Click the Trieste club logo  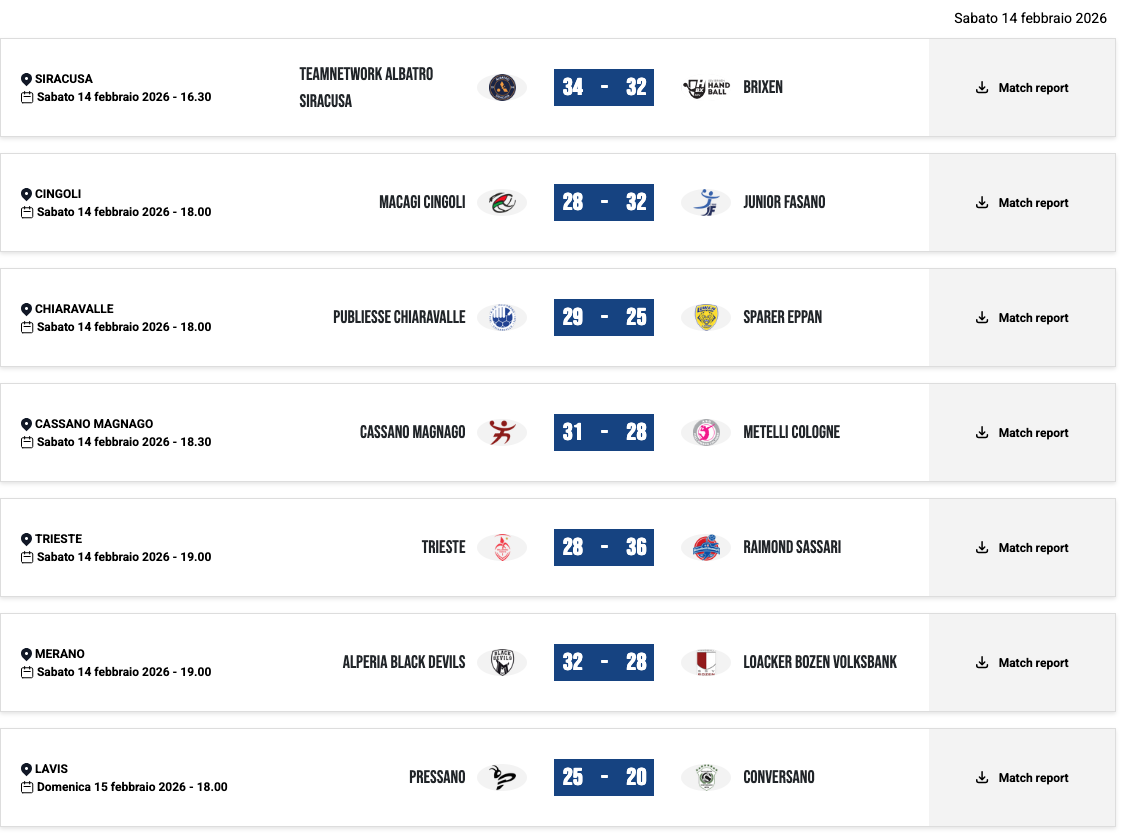(501, 547)
